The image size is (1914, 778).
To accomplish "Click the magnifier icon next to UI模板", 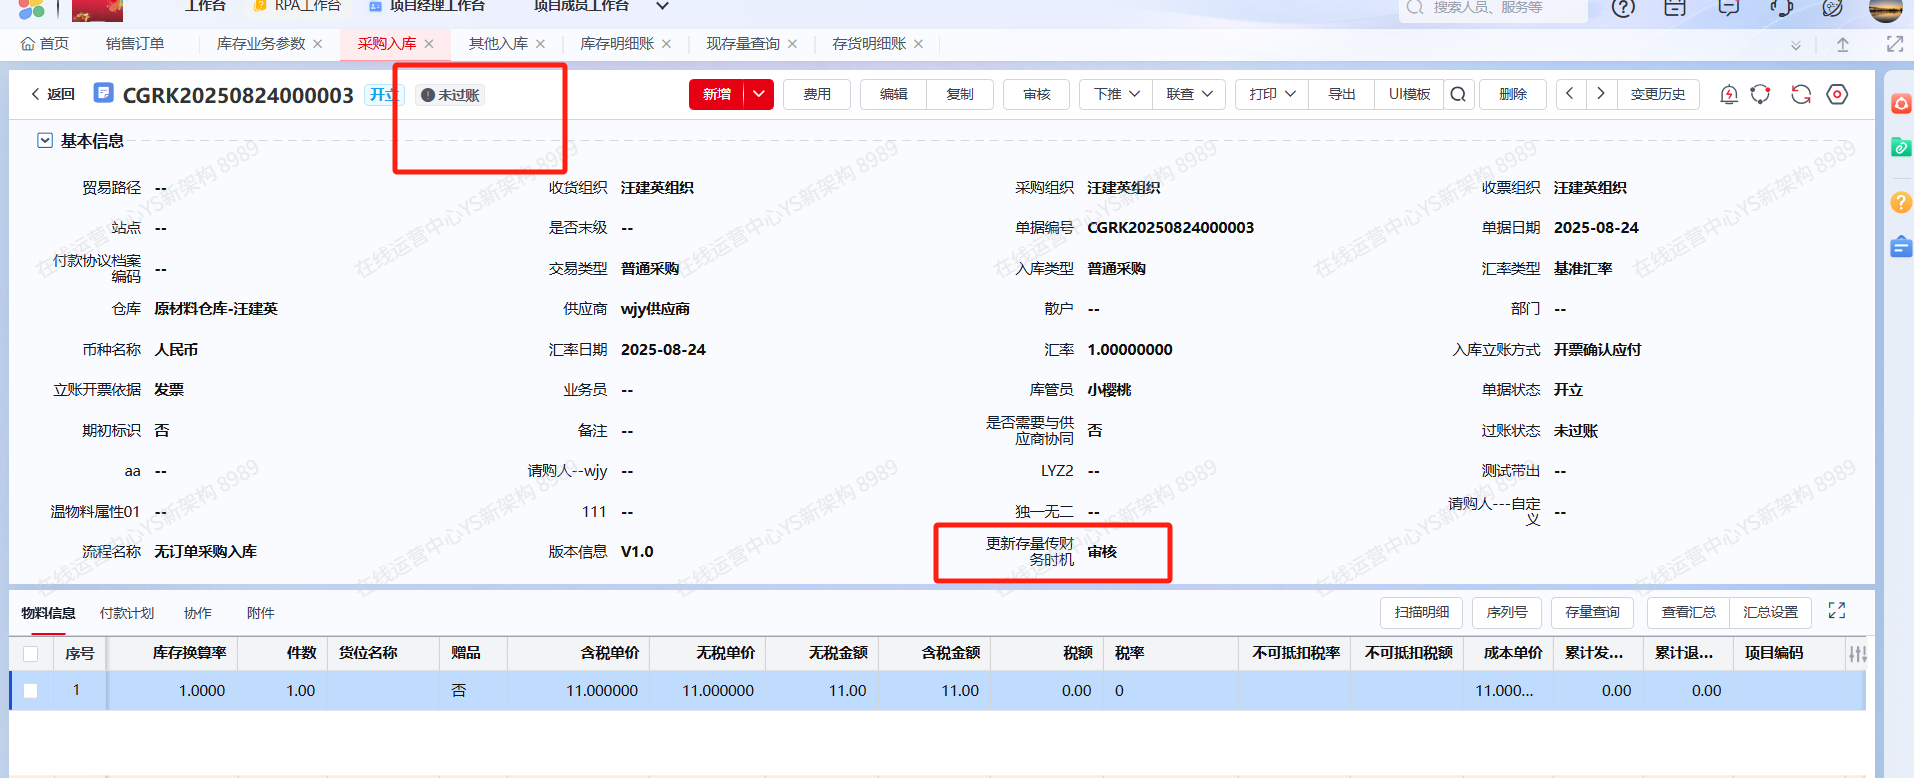I will 1458,94.
